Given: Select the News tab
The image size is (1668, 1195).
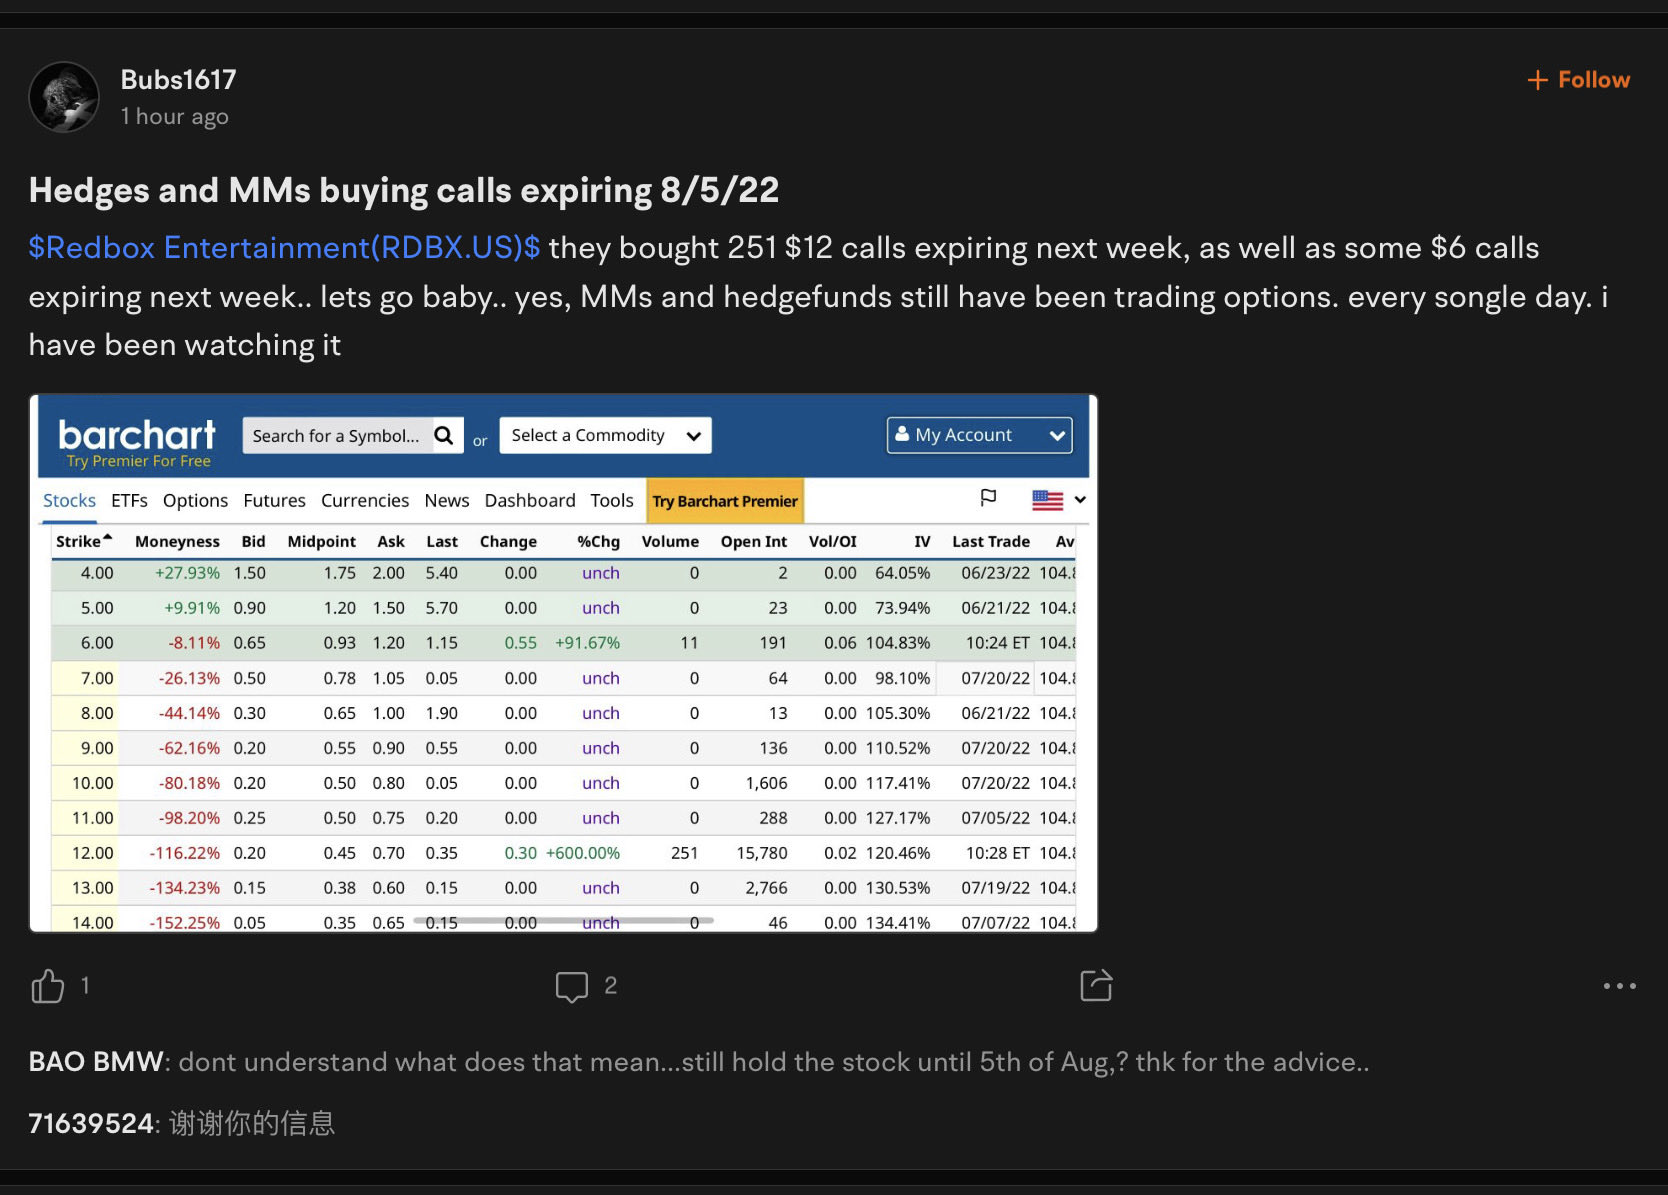Looking at the screenshot, I should [x=446, y=501].
